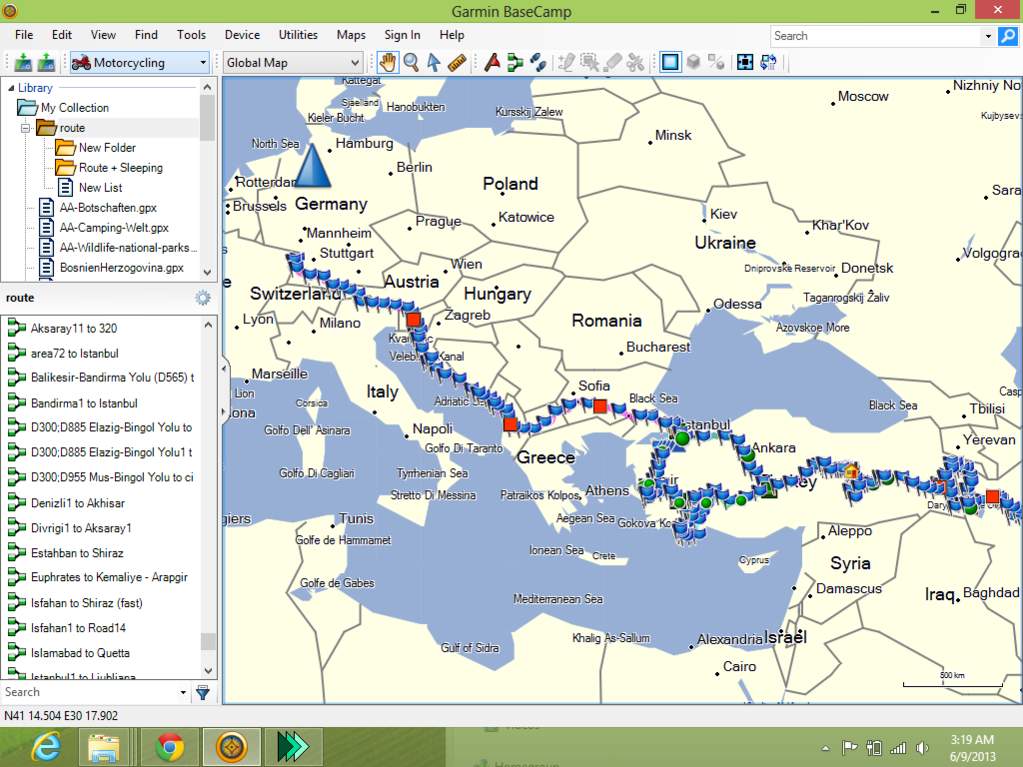Open the list search dropdown arrow
Image resolution: width=1023 pixels, height=767 pixels.
pyautogui.click(x=183, y=693)
